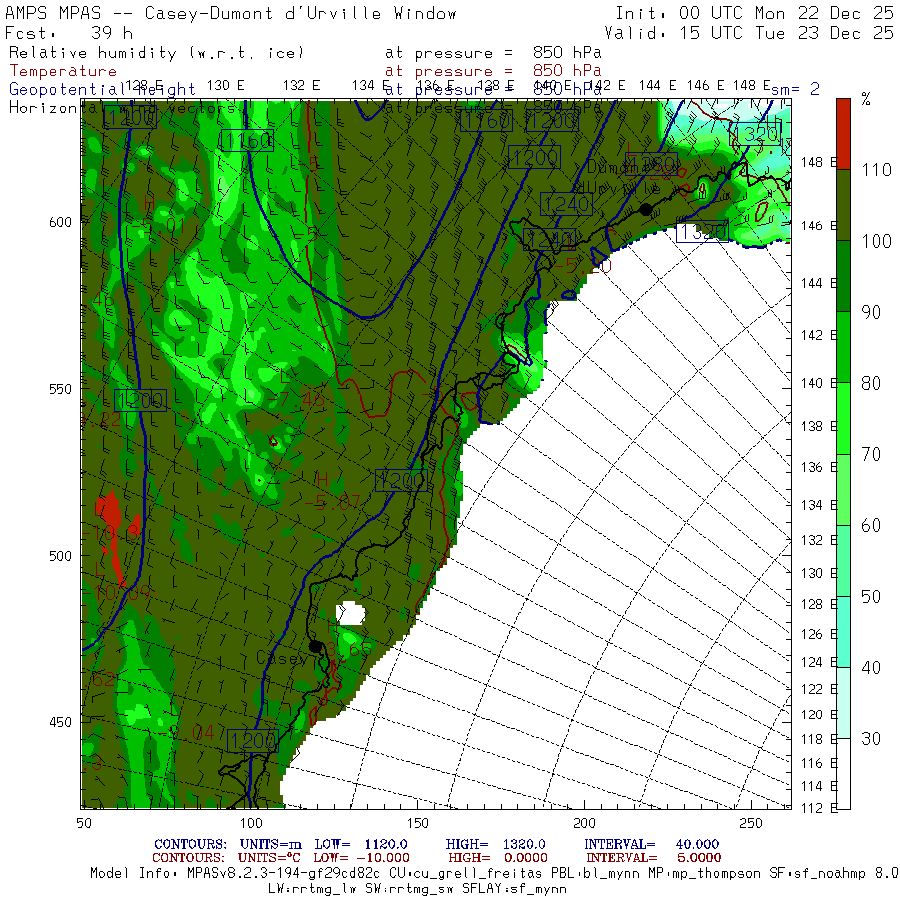Click the 'Fcst: 39 h' forecast hour text
This screenshot has height=900, width=900.
pos(69,33)
